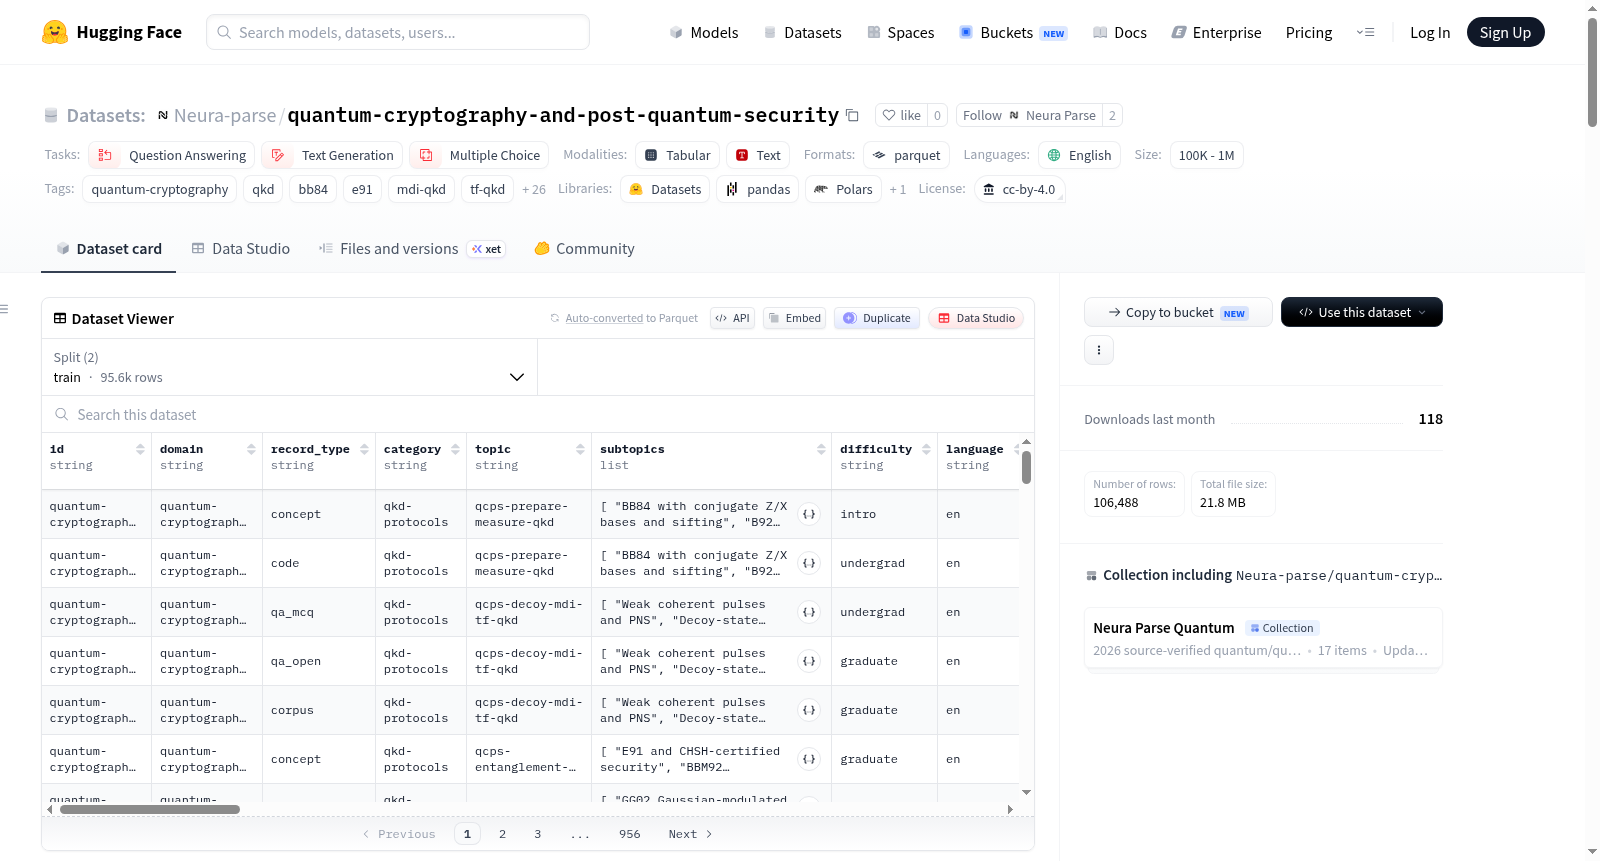Click the Log In link

(x=1430, y=32)
